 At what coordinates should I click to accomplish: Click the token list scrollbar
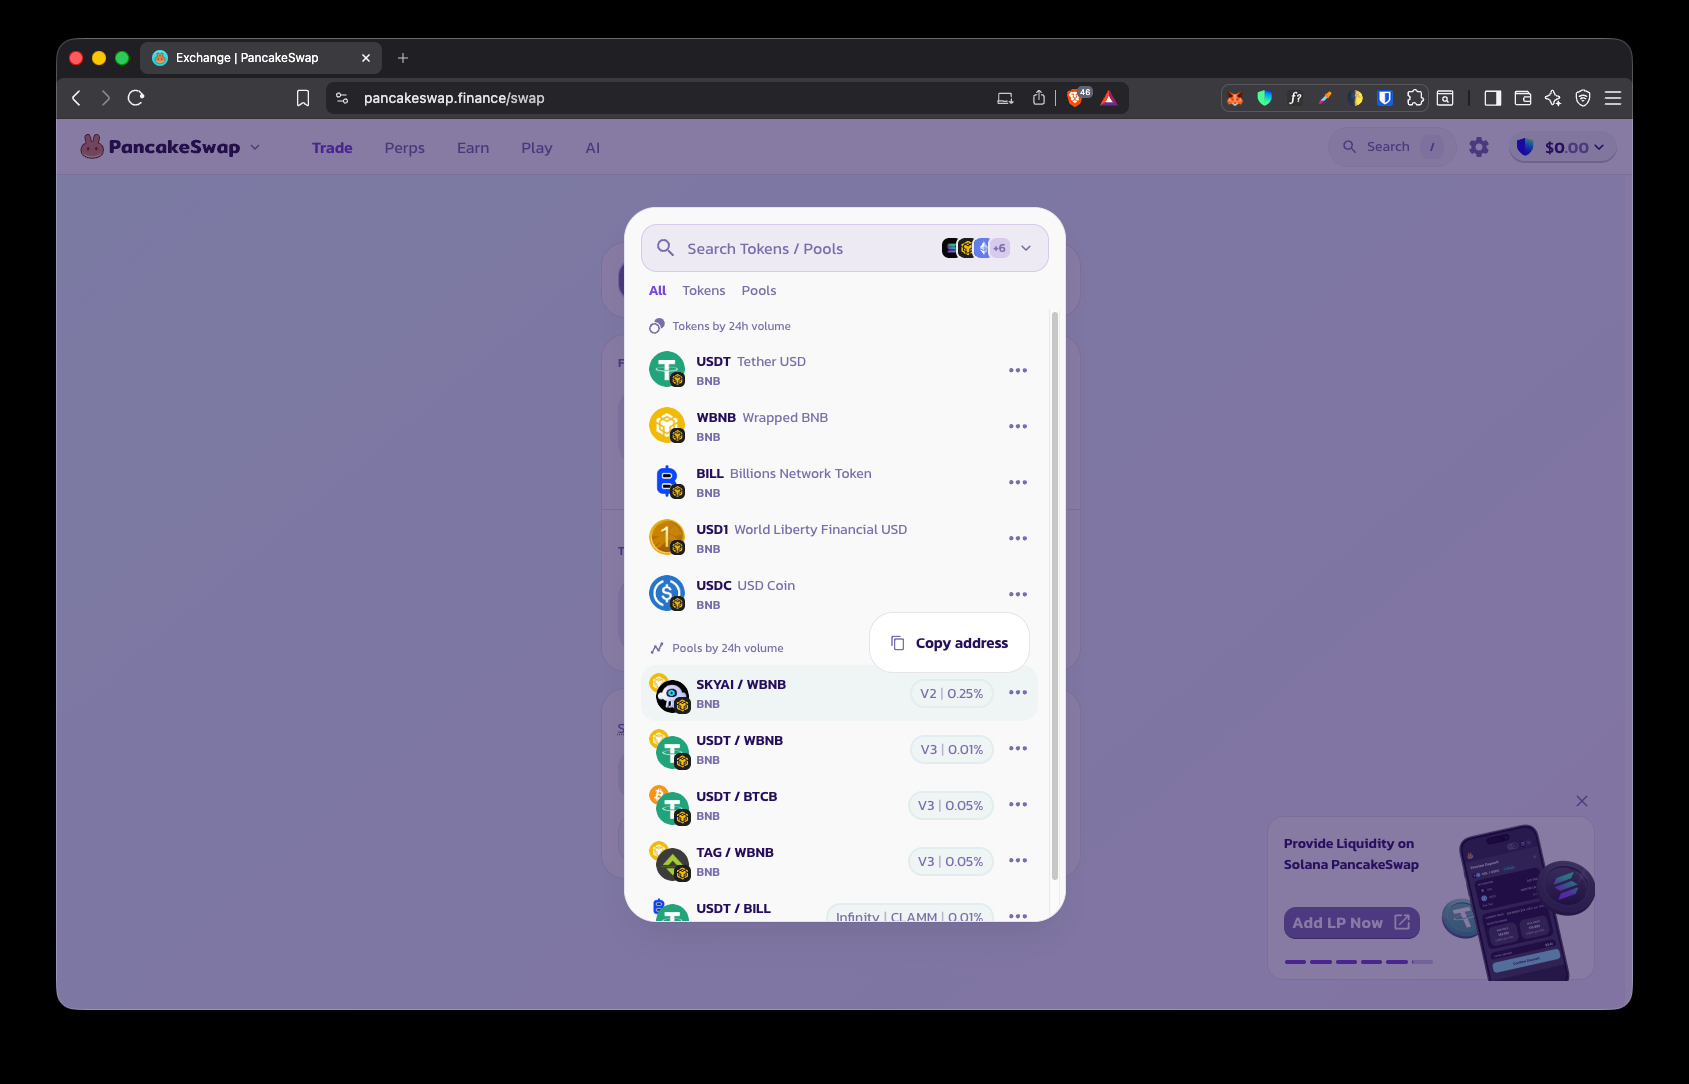tap(1054, 596)
